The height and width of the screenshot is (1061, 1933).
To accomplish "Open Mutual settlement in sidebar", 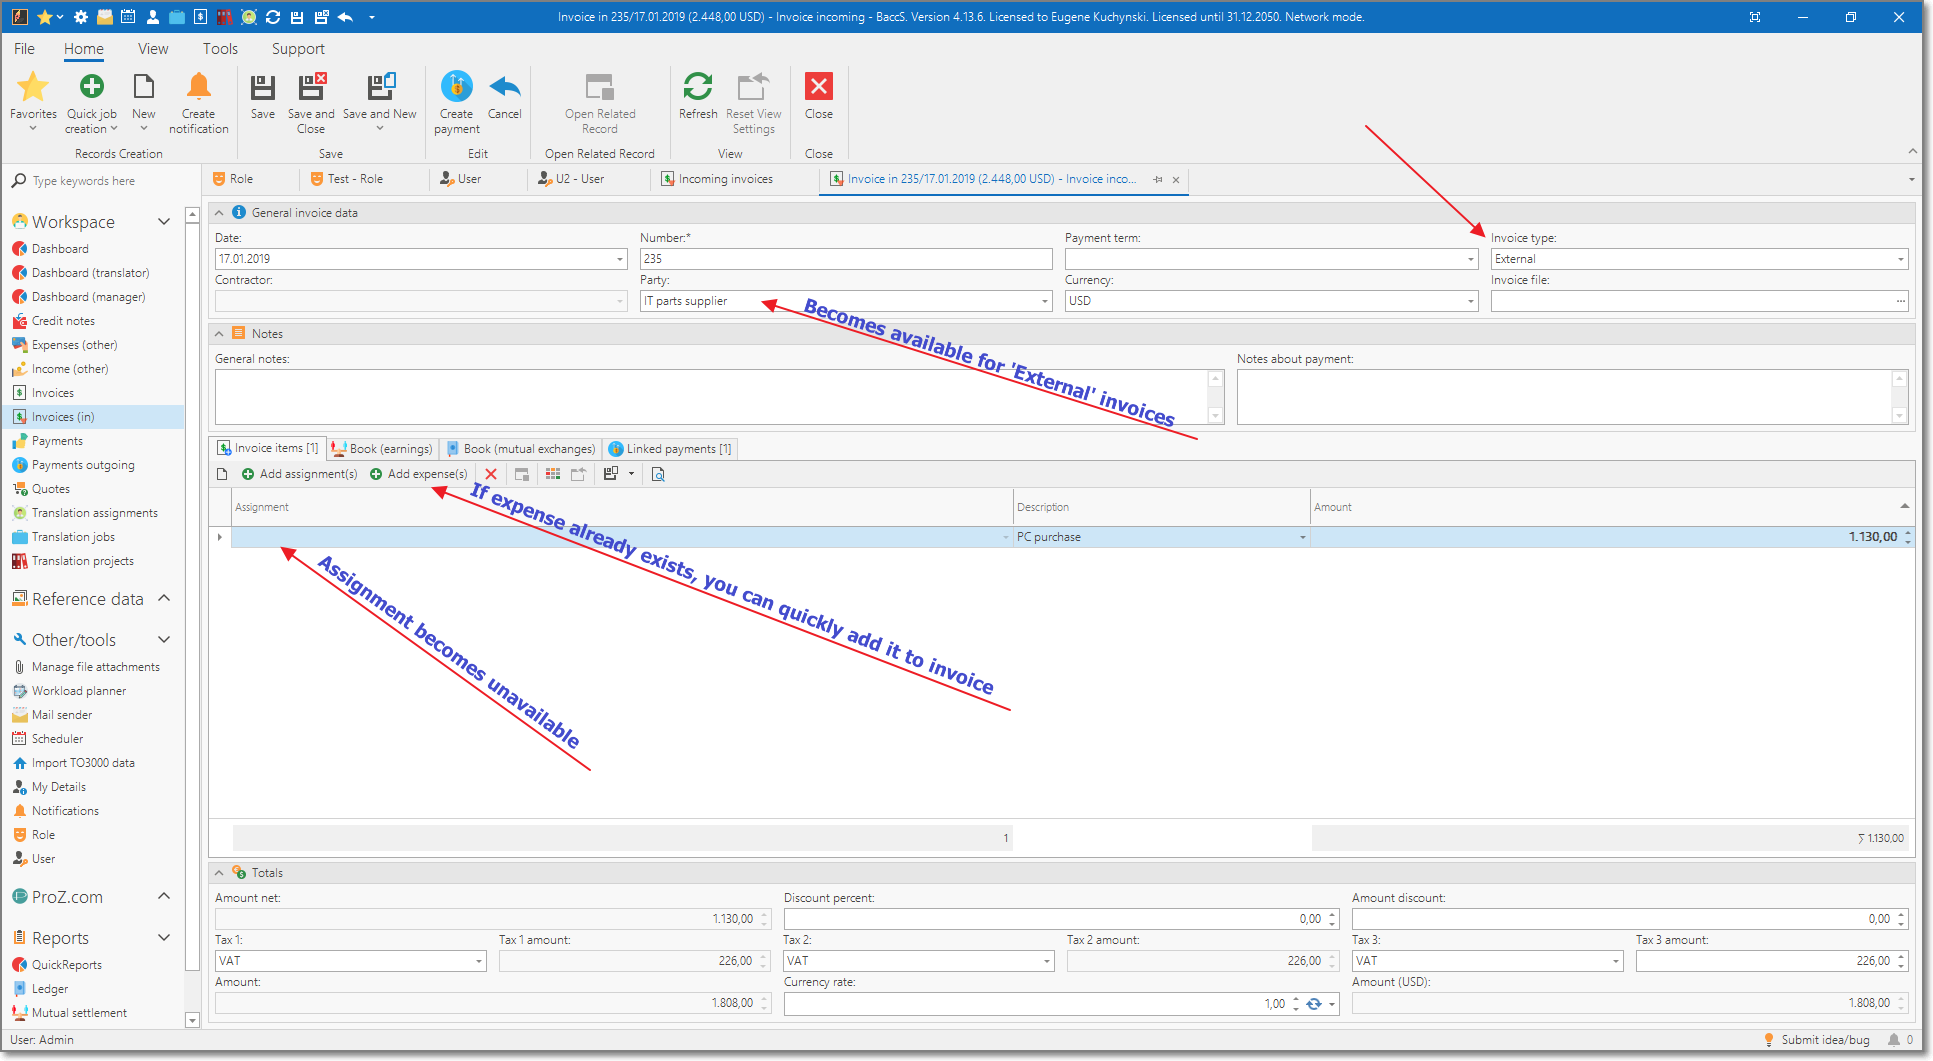I will click(x=79, y=1013).
